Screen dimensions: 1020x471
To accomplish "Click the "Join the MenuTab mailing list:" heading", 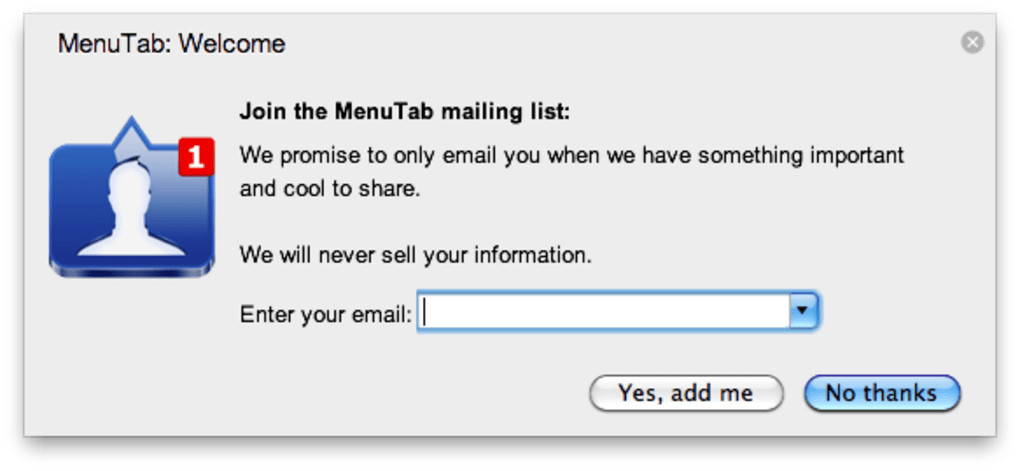I will (x=404, y=111).
